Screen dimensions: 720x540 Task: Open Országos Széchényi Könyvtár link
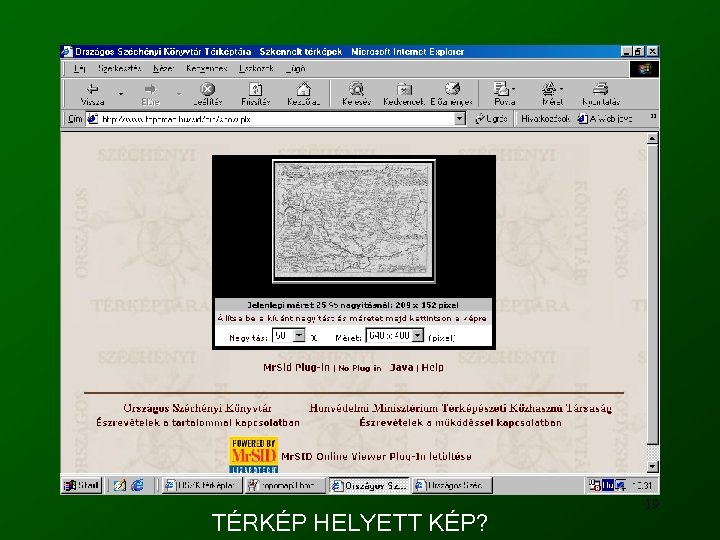click(x=197, y=408)
